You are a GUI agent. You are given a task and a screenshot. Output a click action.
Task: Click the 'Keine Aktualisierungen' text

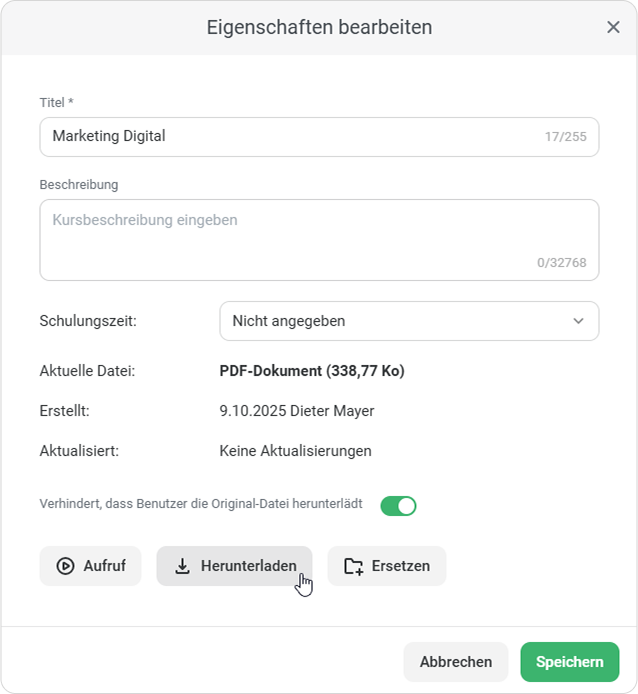click(x=295, y=451)
